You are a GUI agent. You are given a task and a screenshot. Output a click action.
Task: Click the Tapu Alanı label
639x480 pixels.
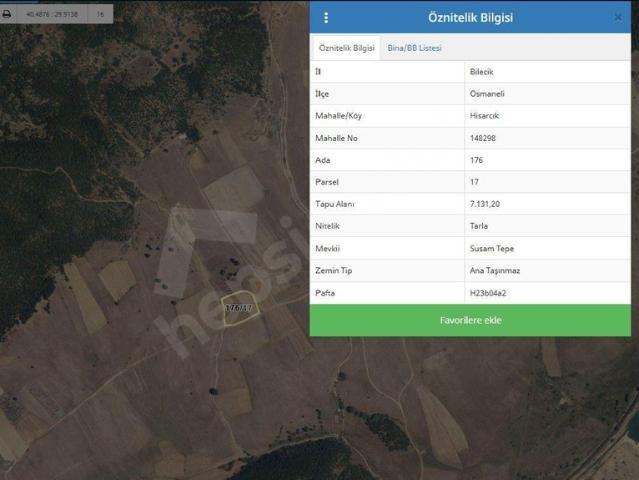click(x=335, y=204)
